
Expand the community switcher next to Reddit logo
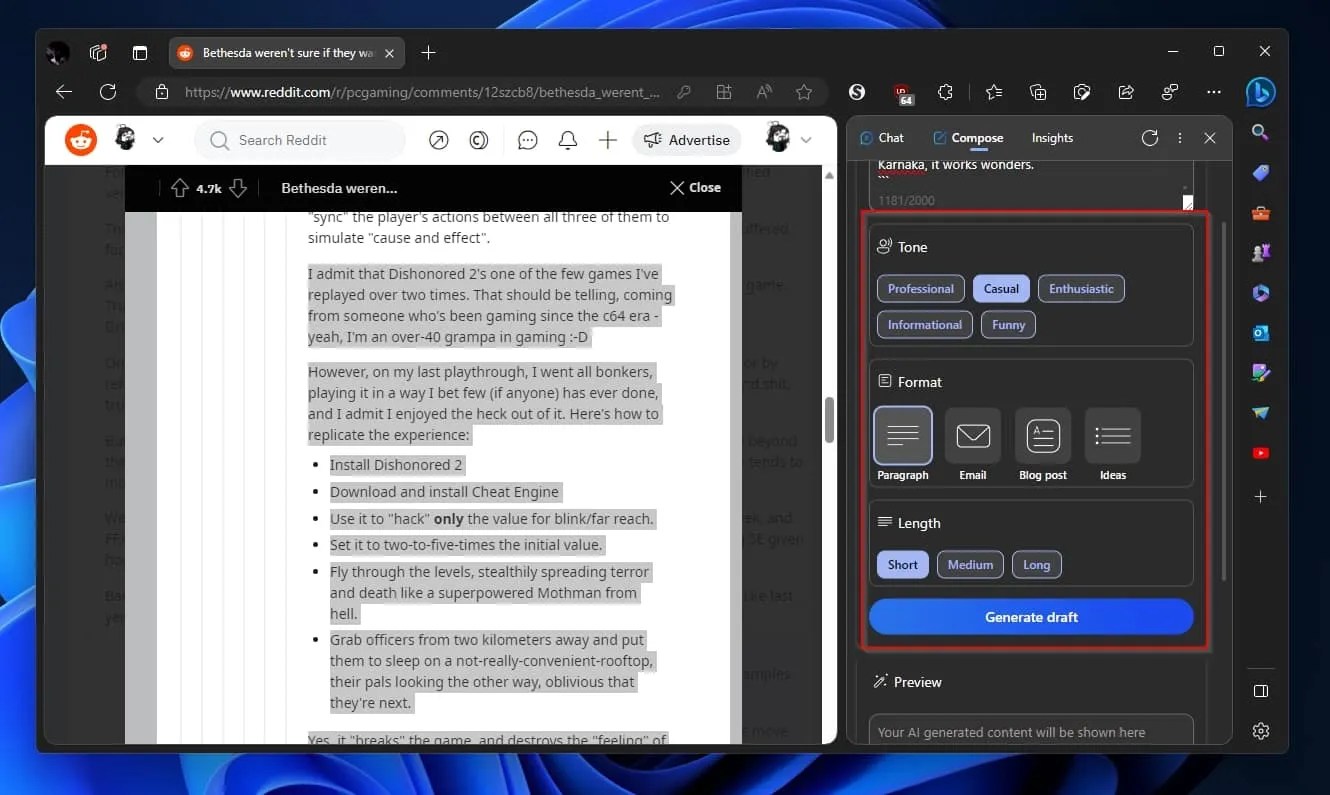tap(157, 140)
